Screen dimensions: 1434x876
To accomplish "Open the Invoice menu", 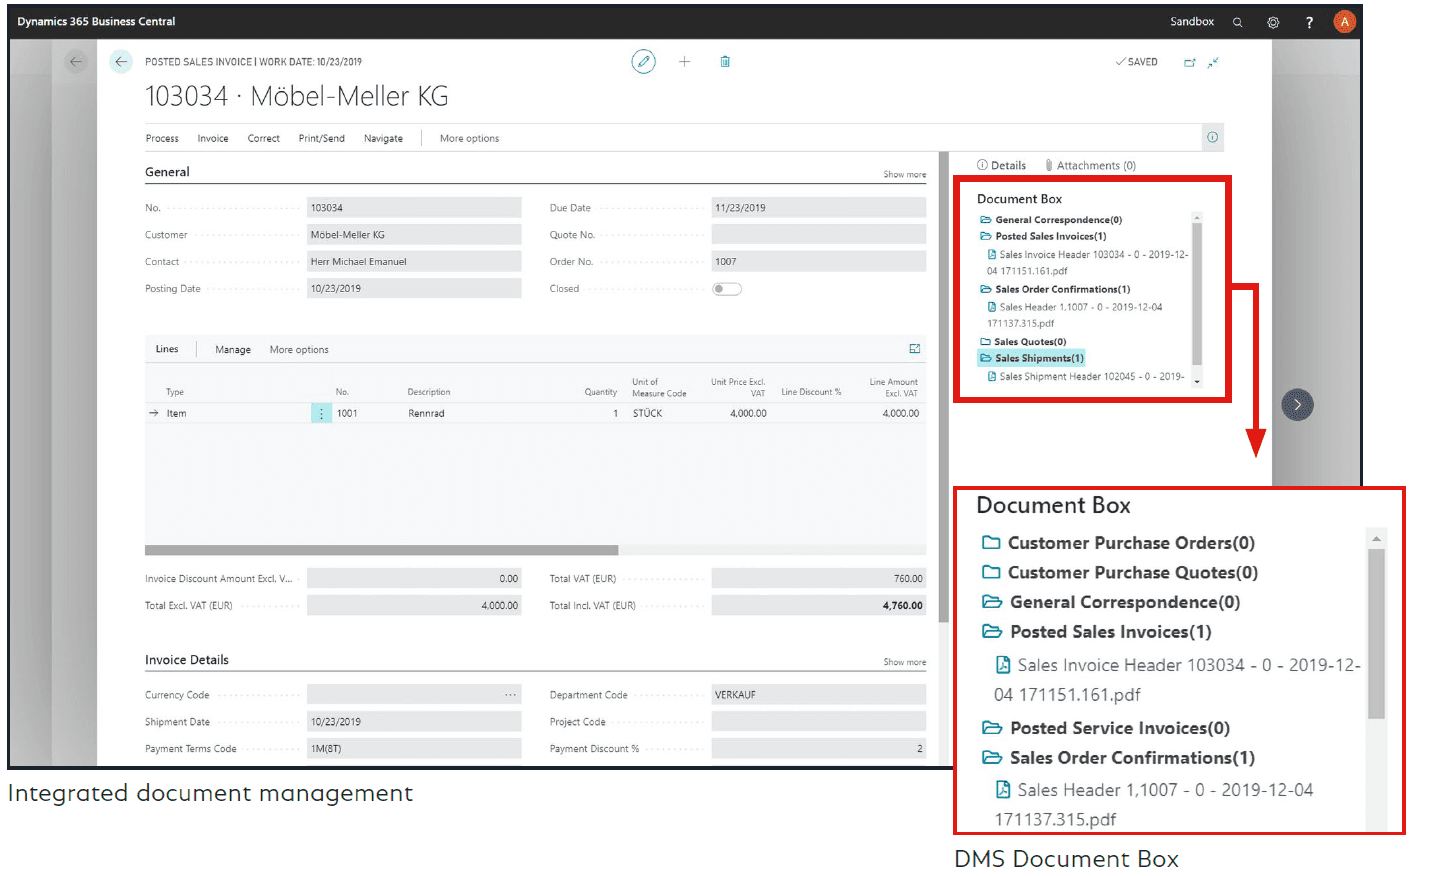I will [213, 139].
